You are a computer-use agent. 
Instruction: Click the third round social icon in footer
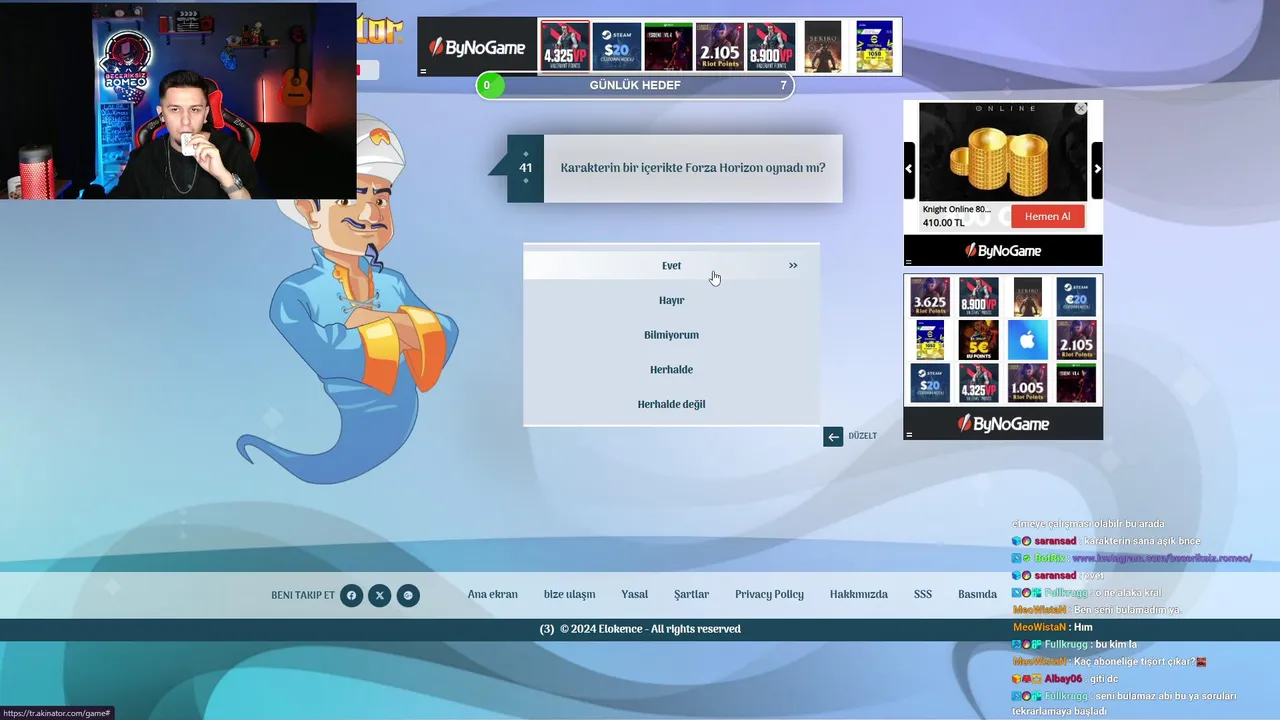point(407,595)
